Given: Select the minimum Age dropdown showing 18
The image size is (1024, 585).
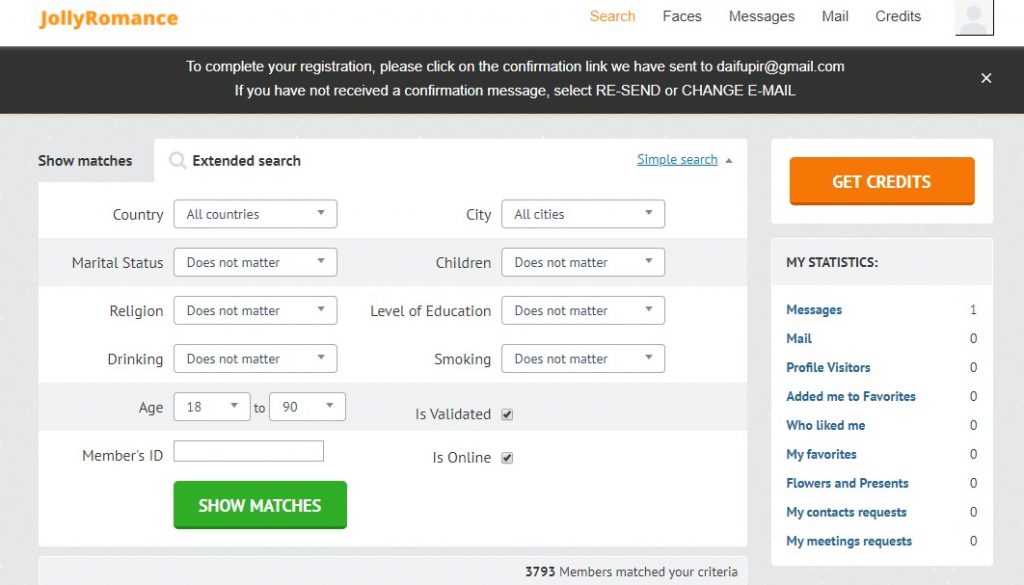Looking at the screenshot, I should (212, 407).
